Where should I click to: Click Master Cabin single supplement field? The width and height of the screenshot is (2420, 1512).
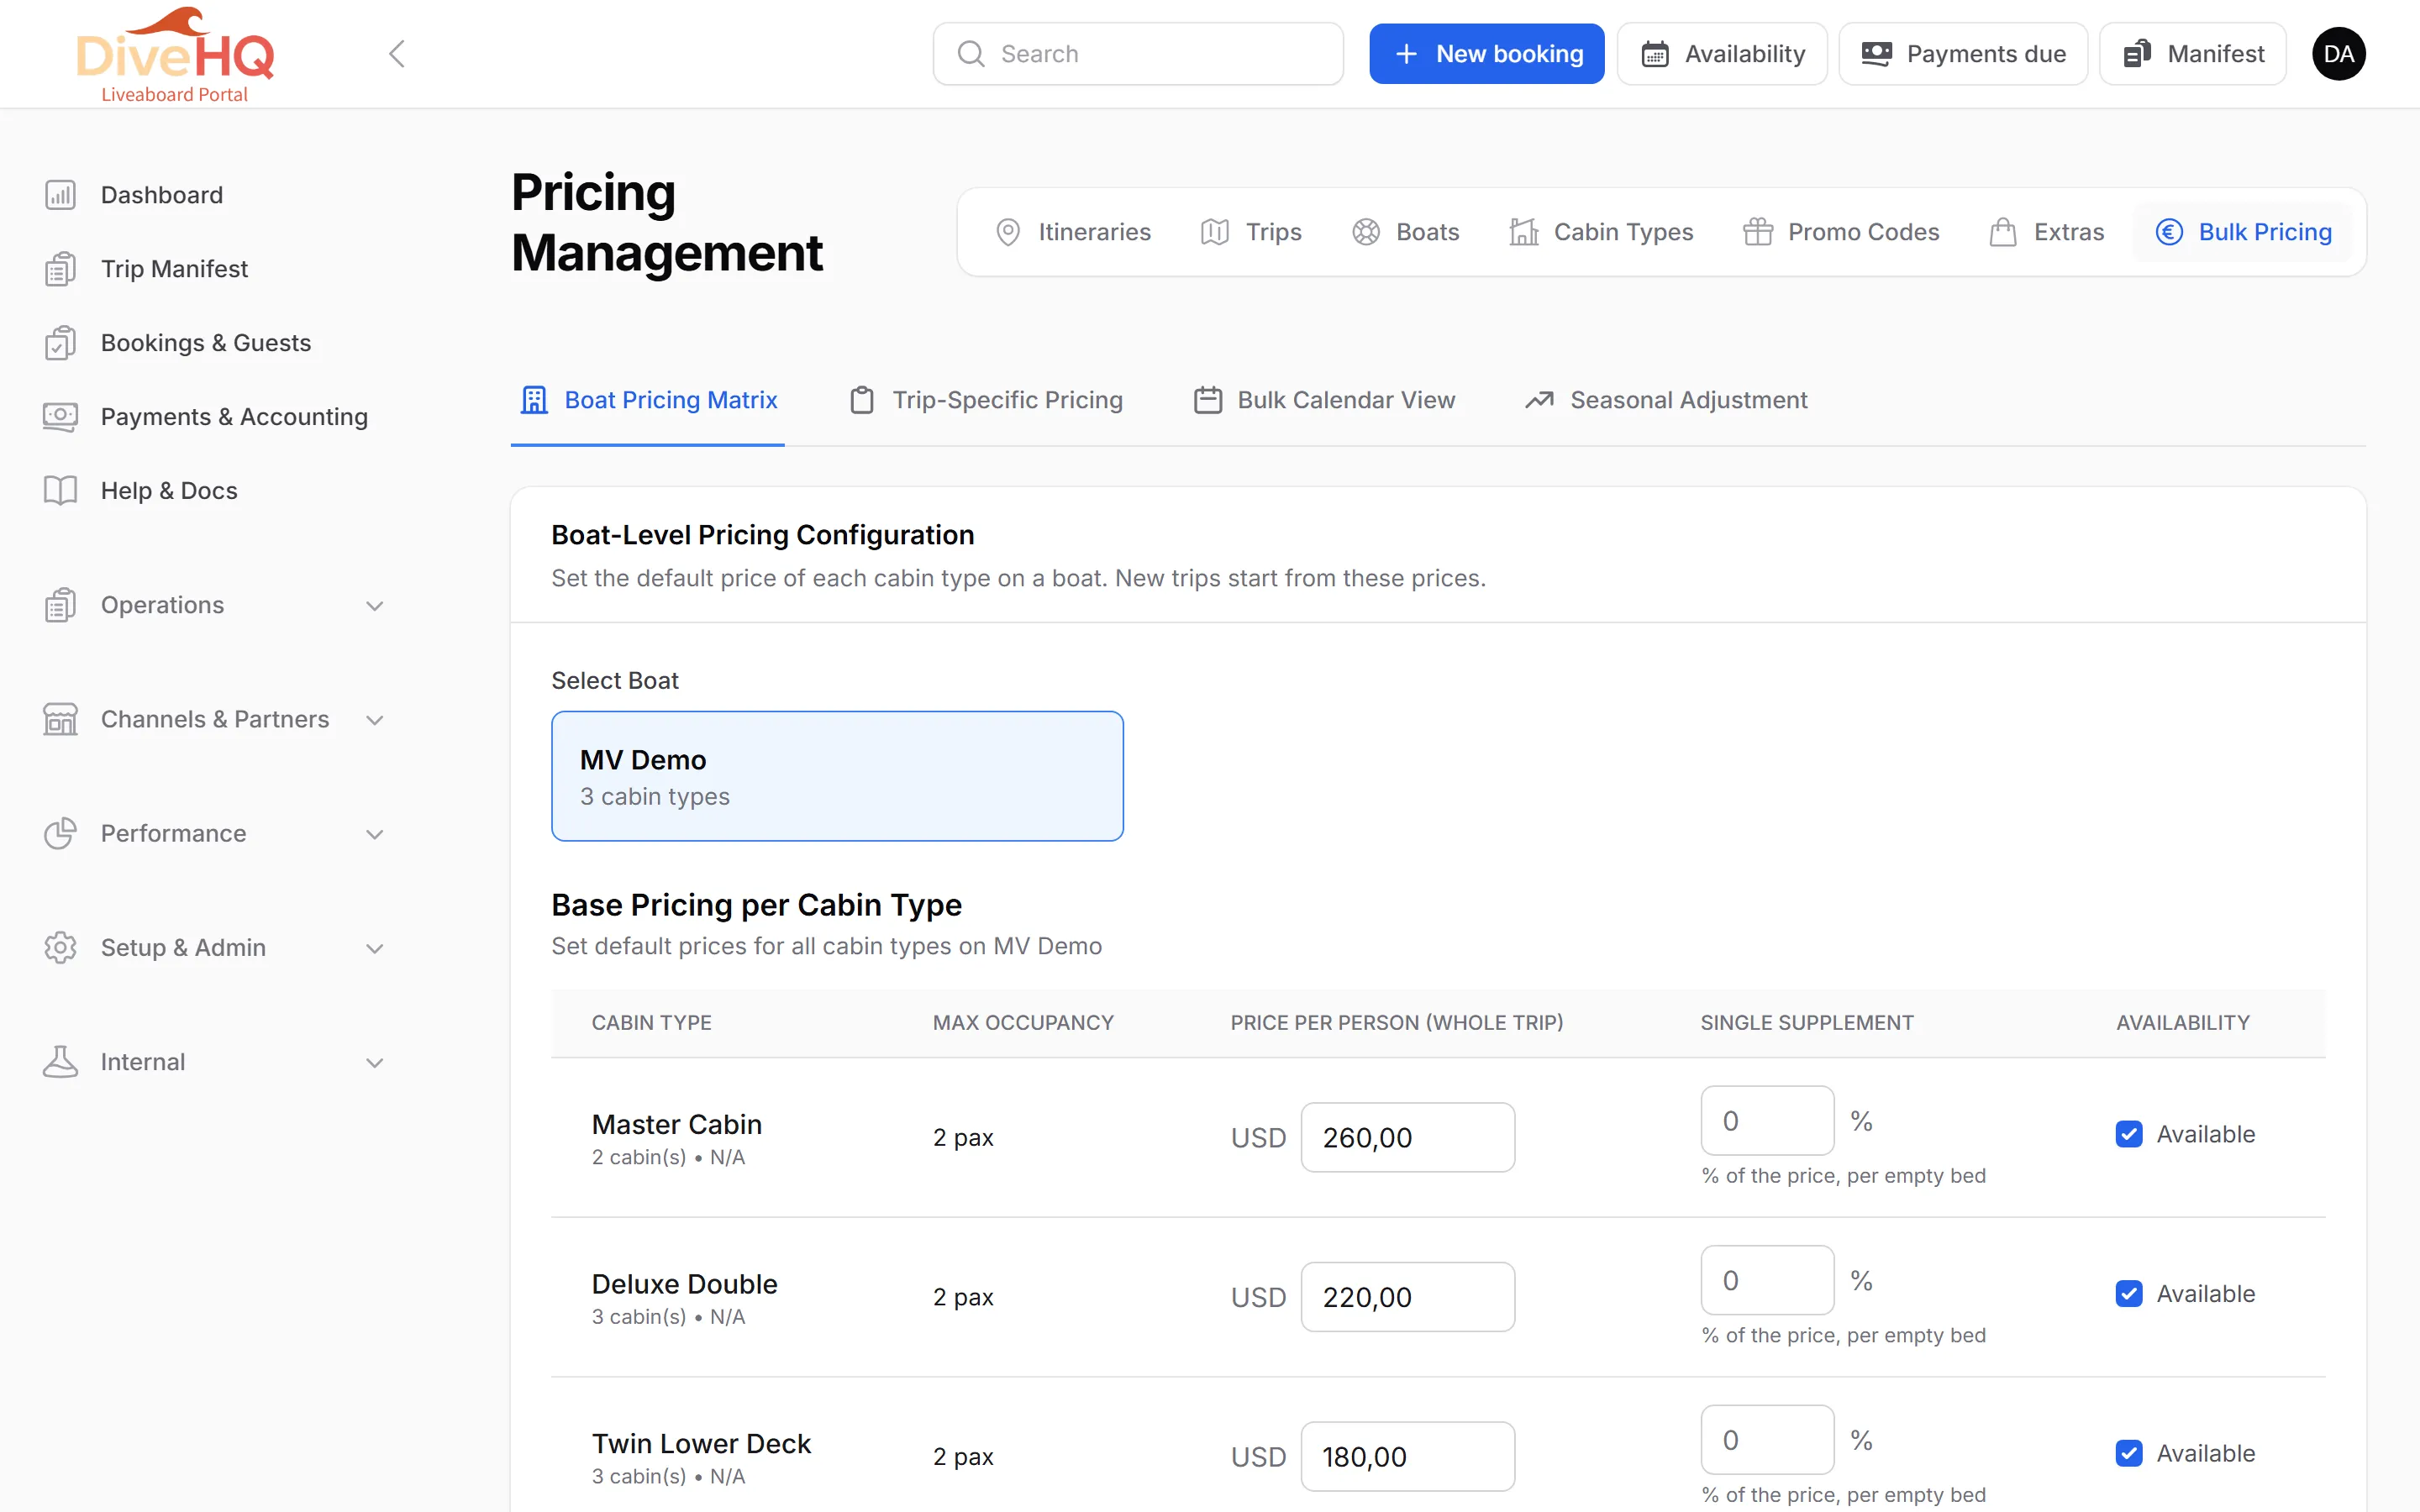pos(1767,1121)
